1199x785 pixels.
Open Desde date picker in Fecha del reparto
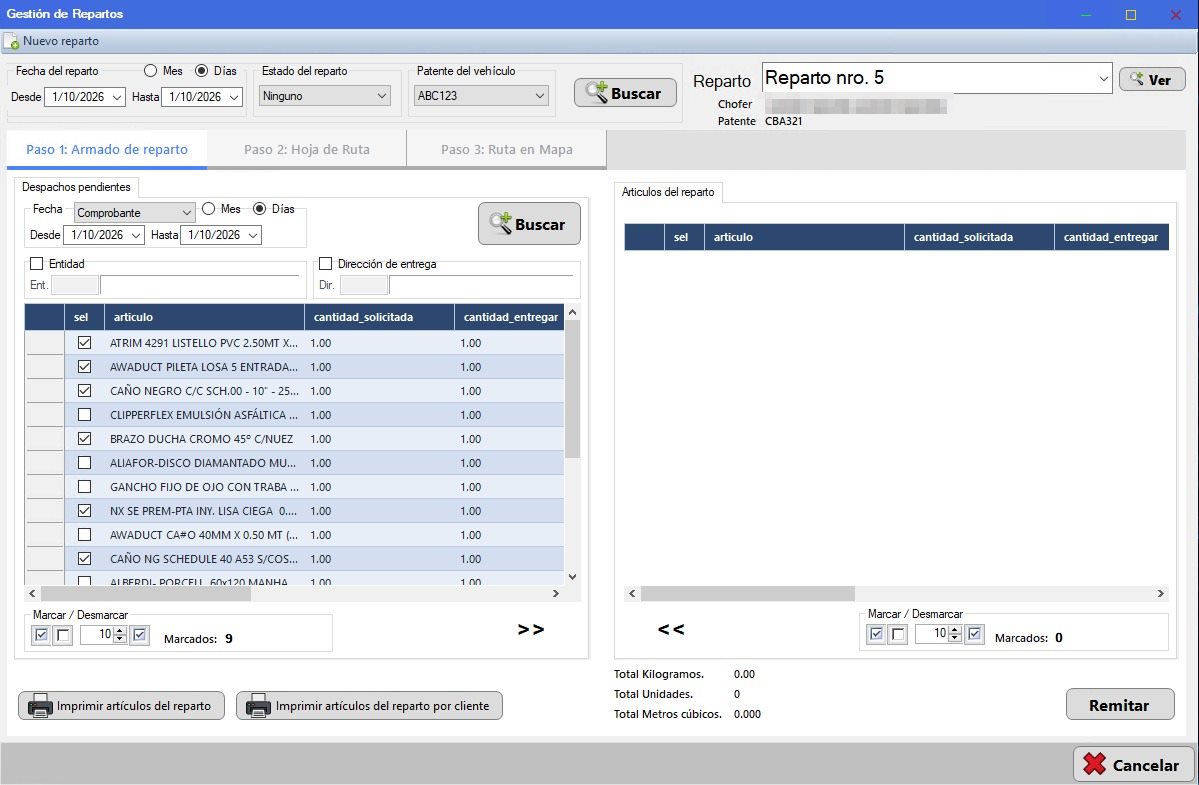pos(117,97)
